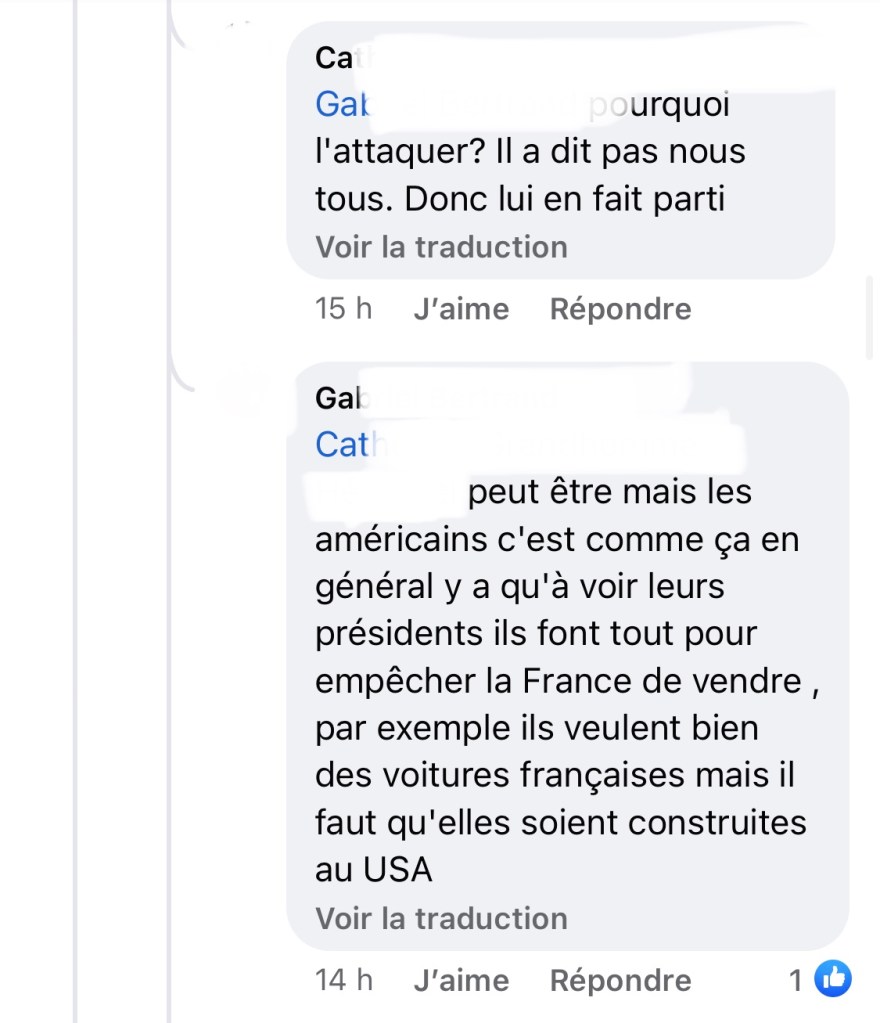Translate the comment about French cars
The image size is (880, 1023).
click(x=441, y=918)
